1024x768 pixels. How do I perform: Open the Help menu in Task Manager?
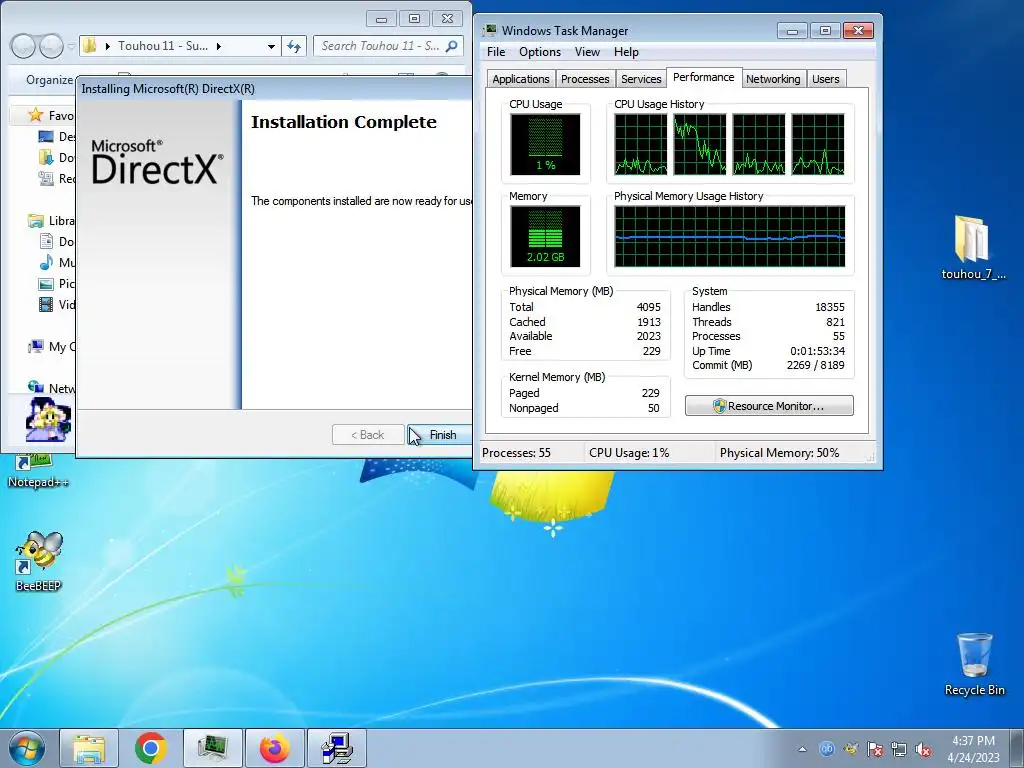(626, 52)
